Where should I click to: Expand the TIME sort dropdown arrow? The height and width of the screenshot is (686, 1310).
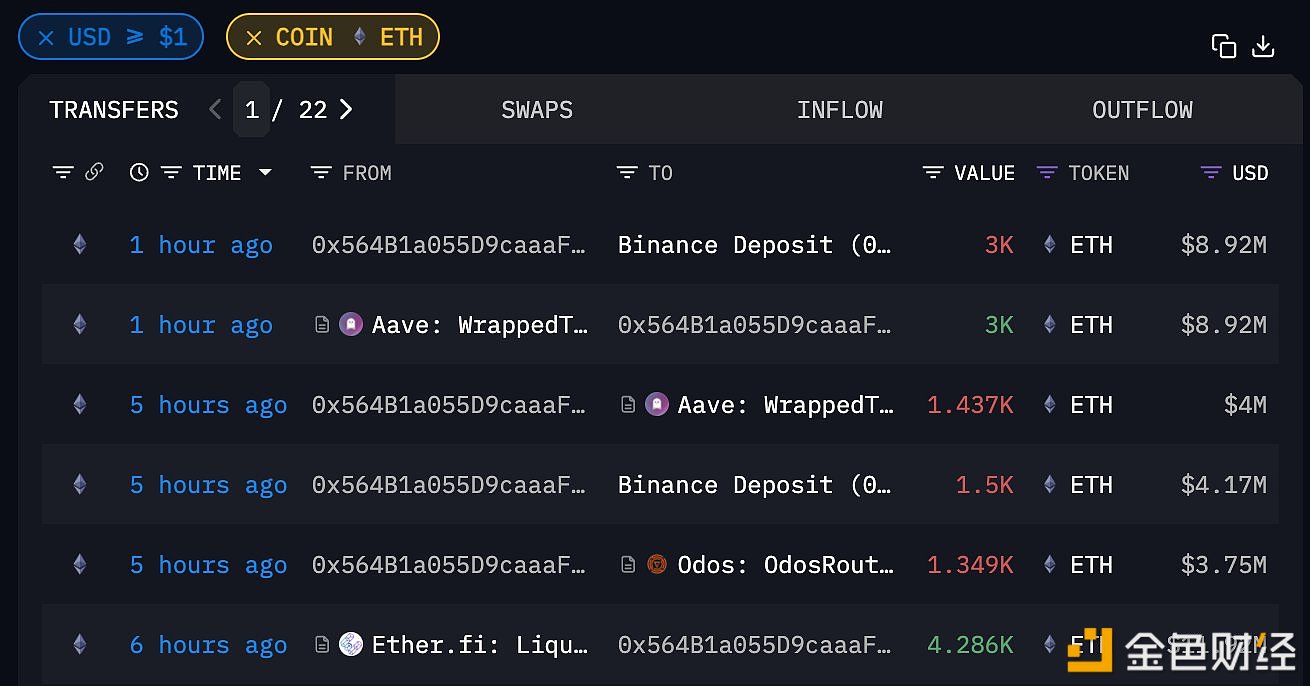tap(265, 173)
